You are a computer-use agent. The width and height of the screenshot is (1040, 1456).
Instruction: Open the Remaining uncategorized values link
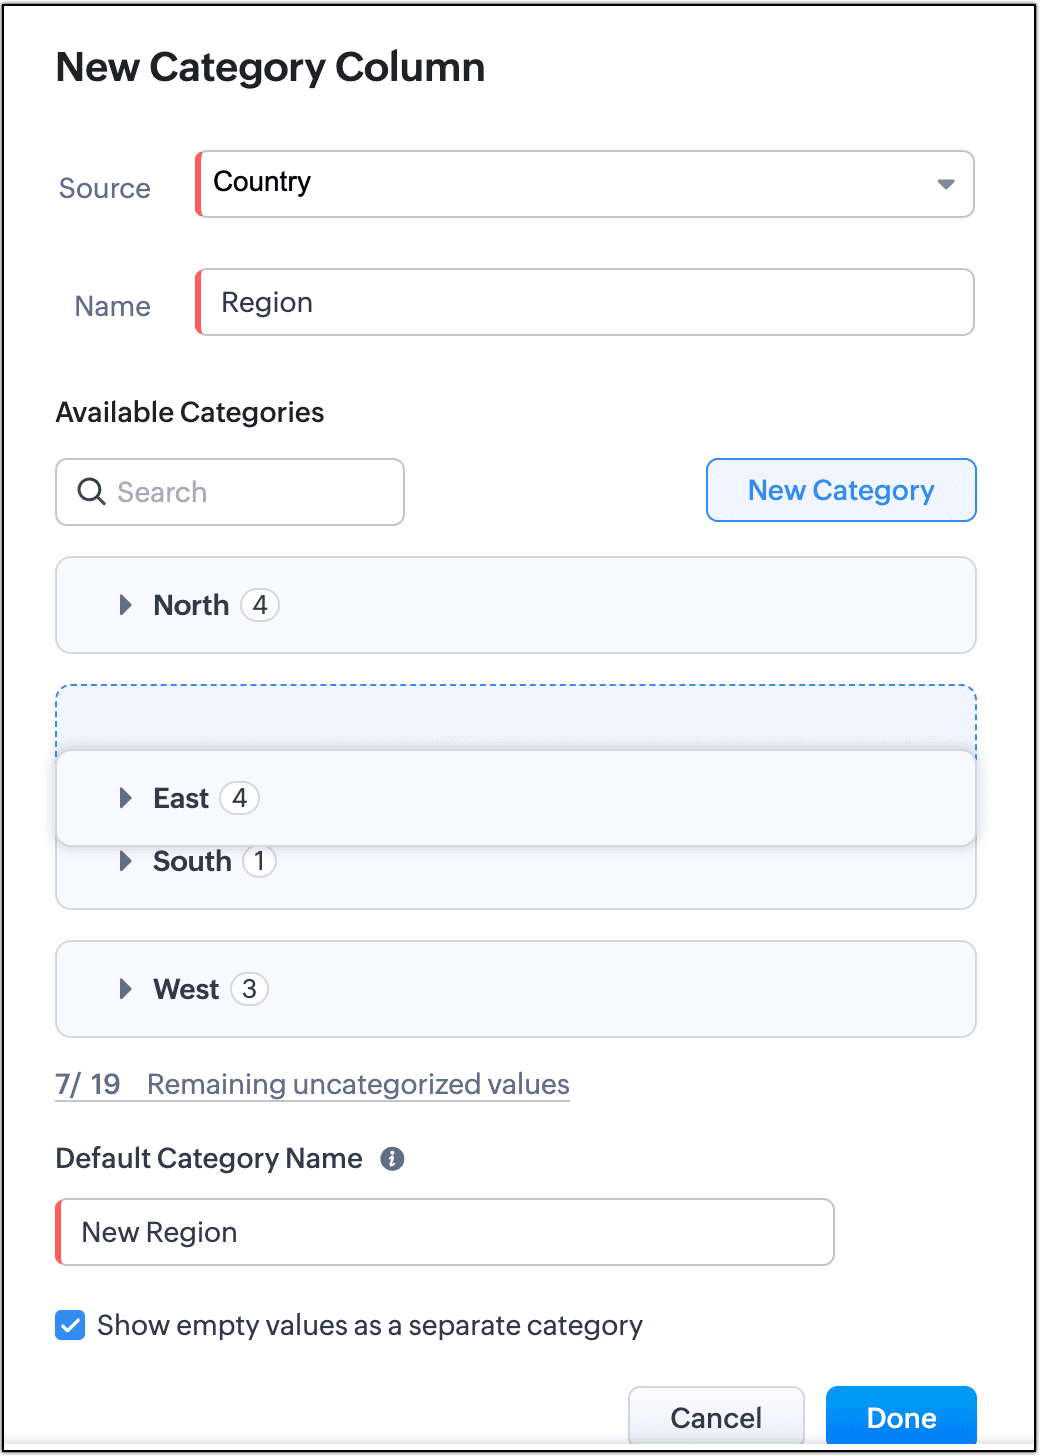click(x=357, y=1085)
